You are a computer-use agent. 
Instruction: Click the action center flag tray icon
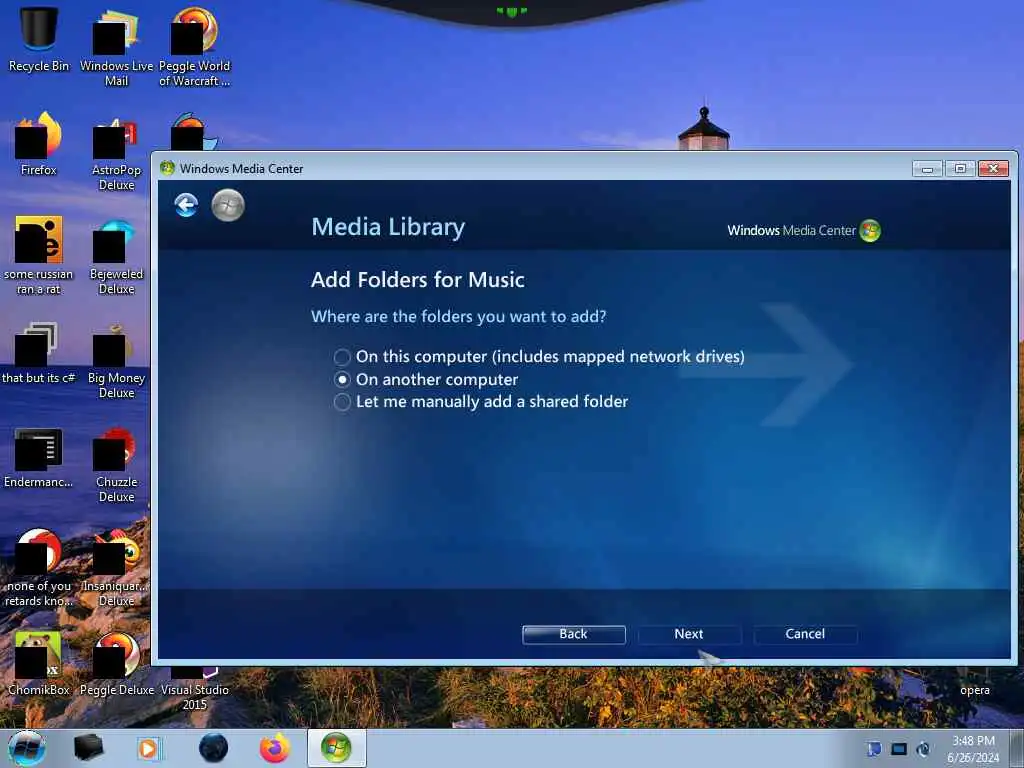(x=874, y=749)
